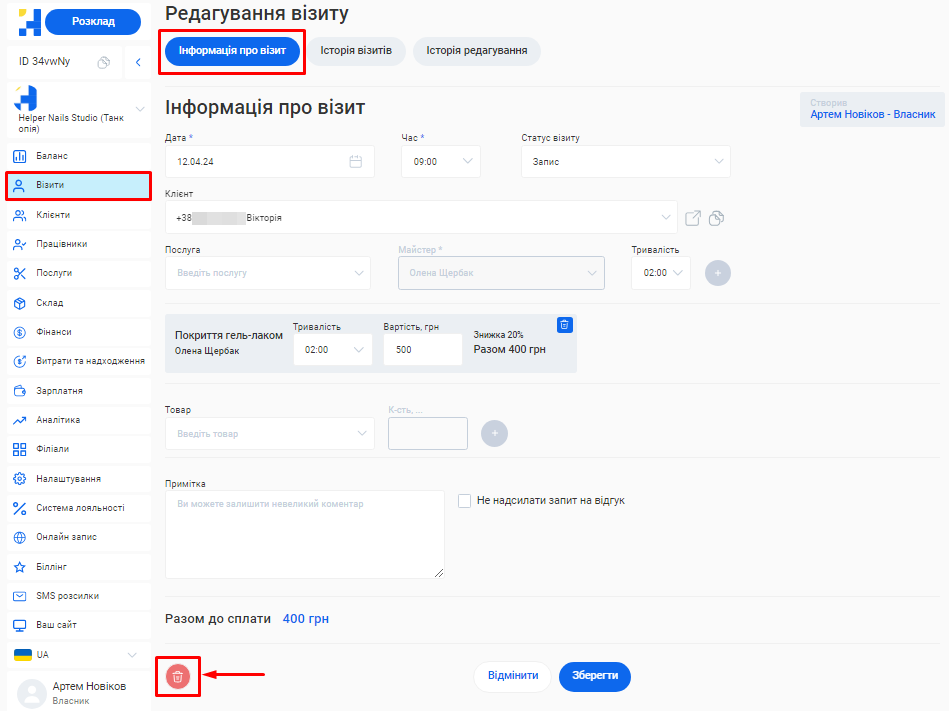Viewport: 949px width, 711px height.
Task: Open client profile in new window icon
Action: 693,218
